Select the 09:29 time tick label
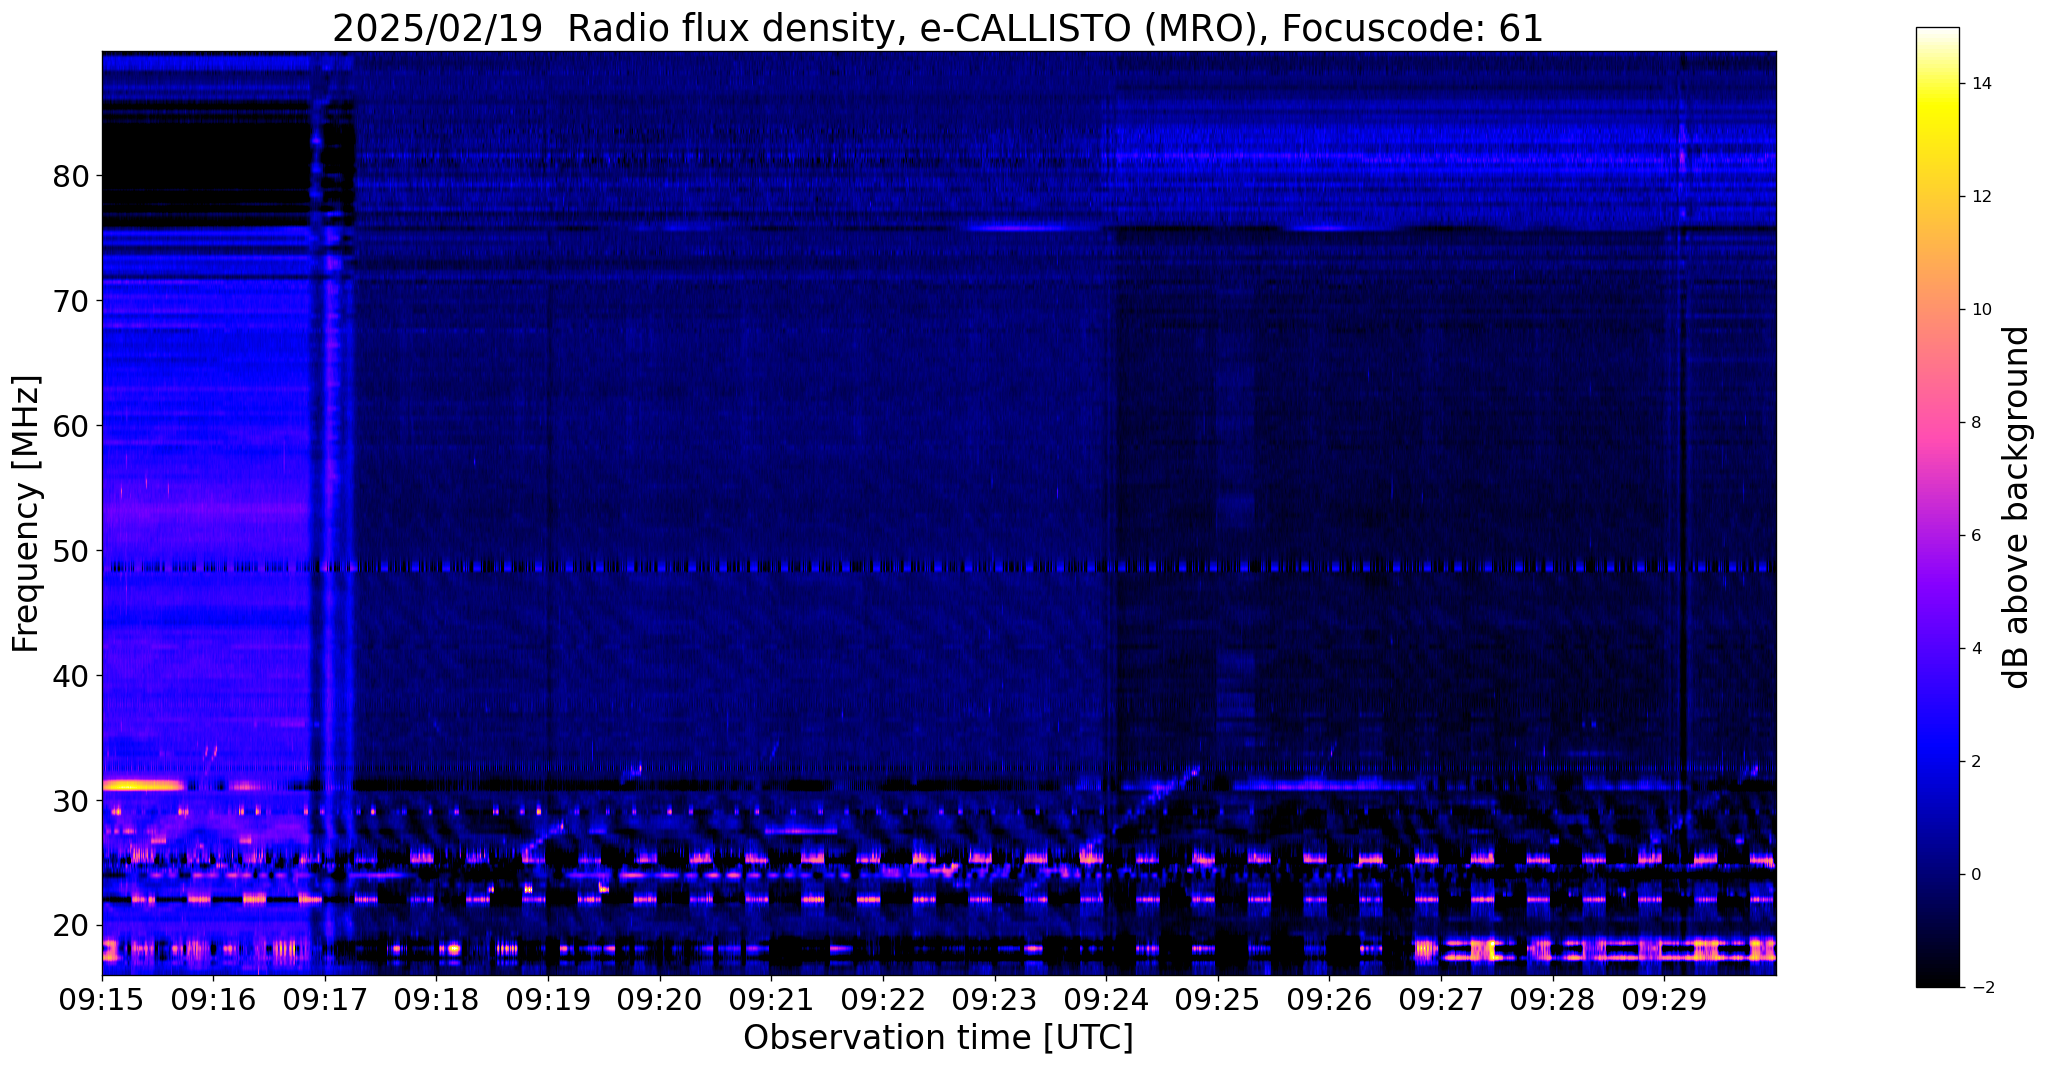This screenshot has height=1067, width=2047. coord(1664,1000)
